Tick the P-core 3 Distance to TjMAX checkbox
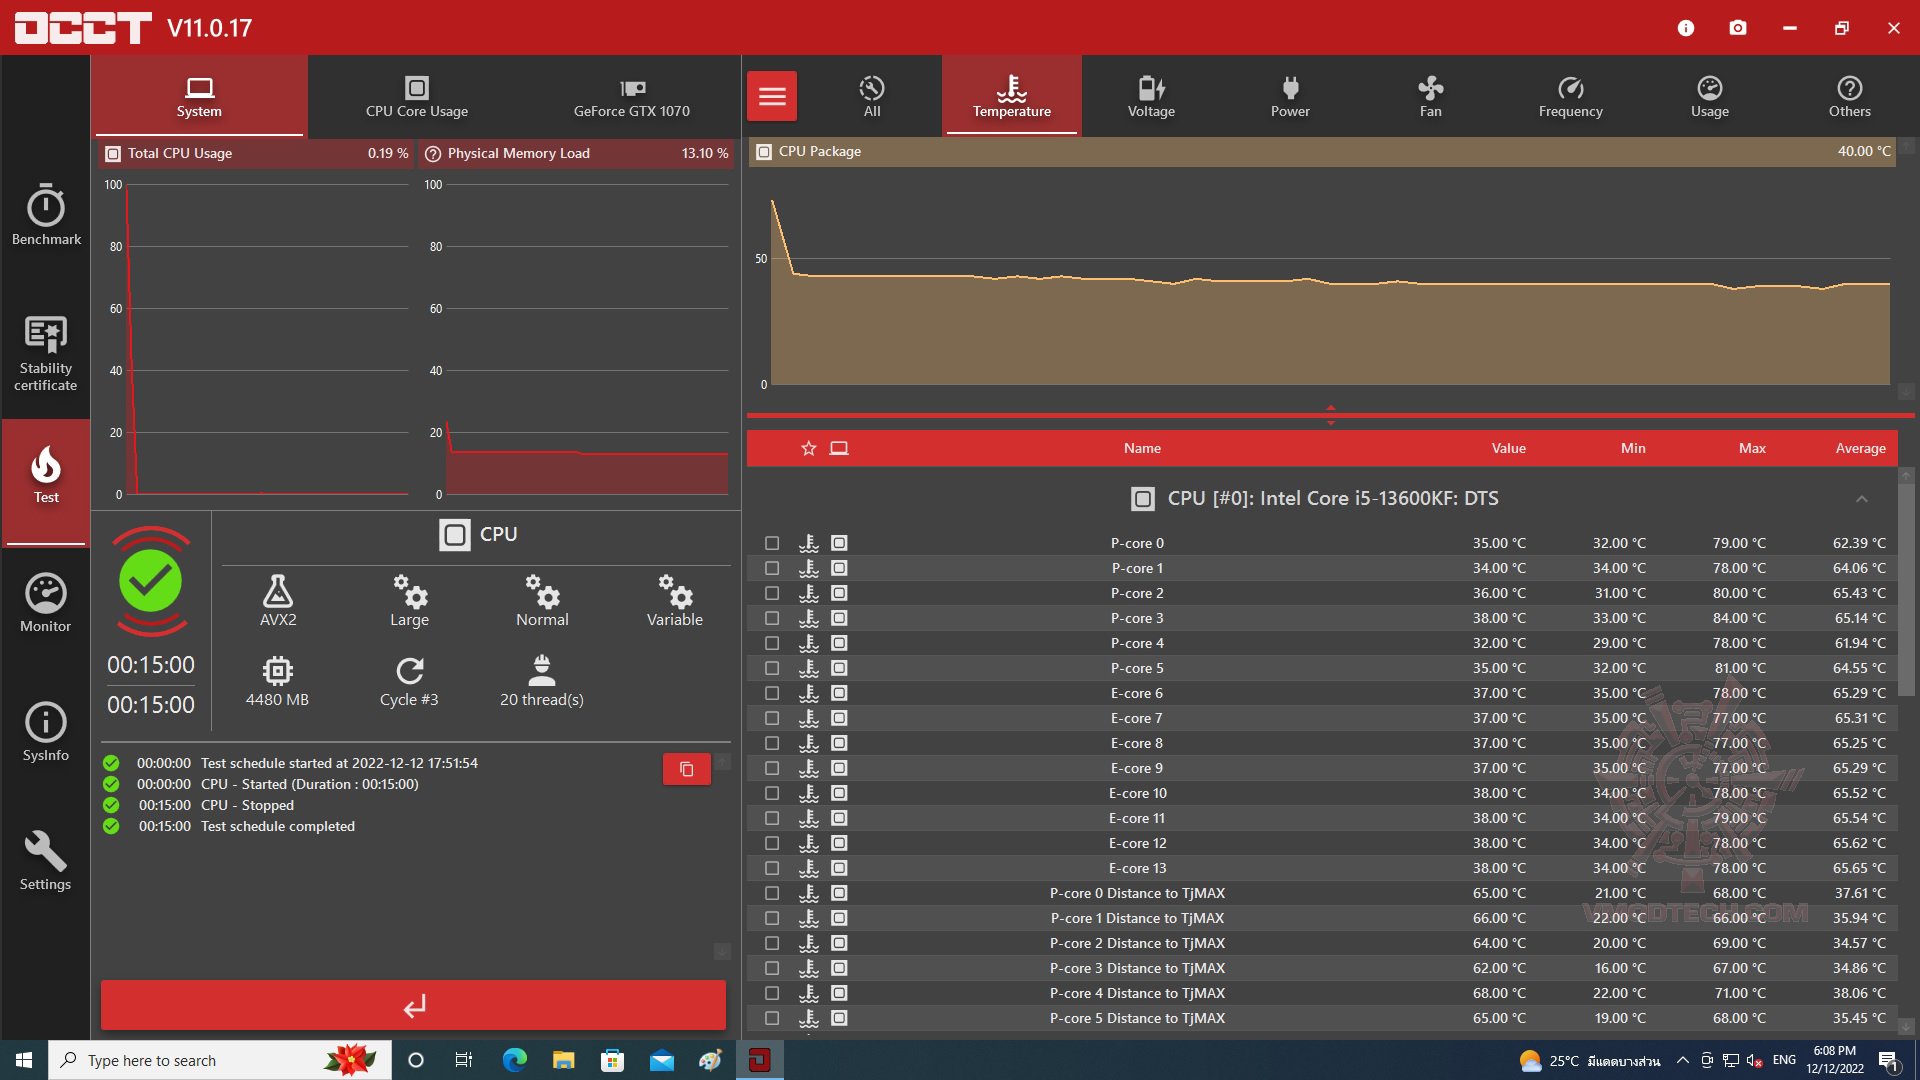This screenshot has height=1080, width=1920. click(772, 968)
